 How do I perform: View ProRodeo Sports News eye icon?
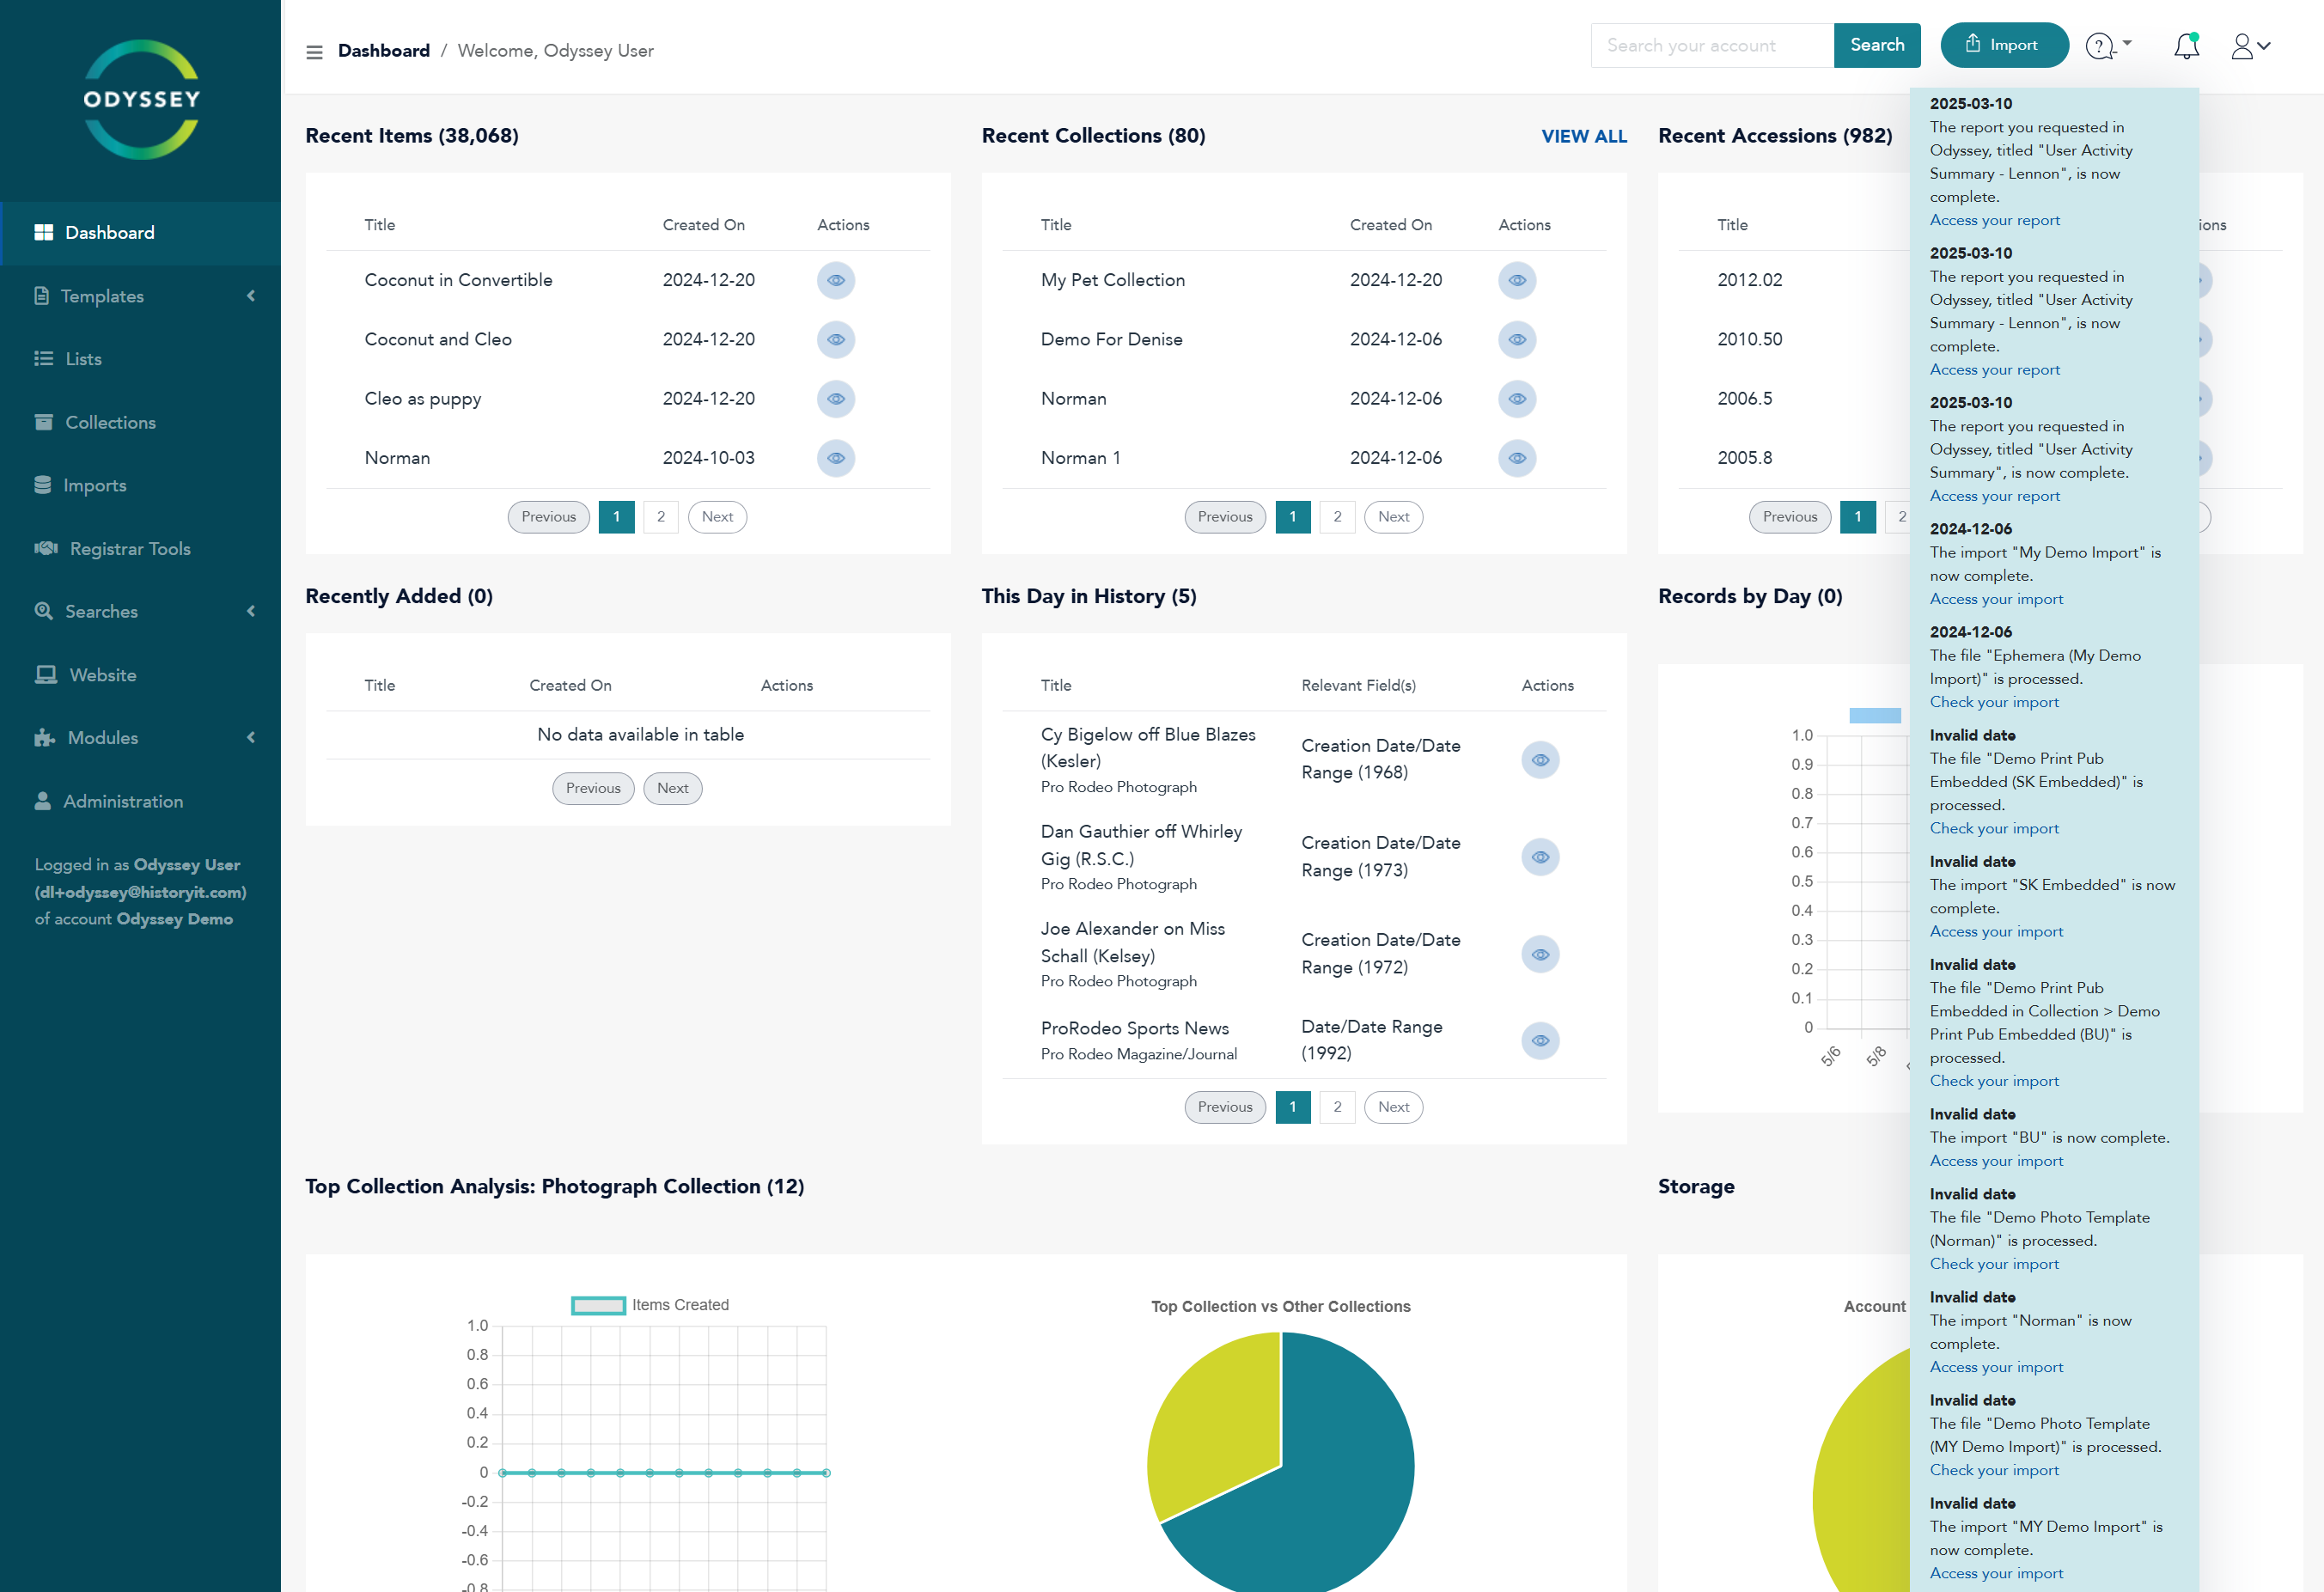click(x=1540, y=1040)
